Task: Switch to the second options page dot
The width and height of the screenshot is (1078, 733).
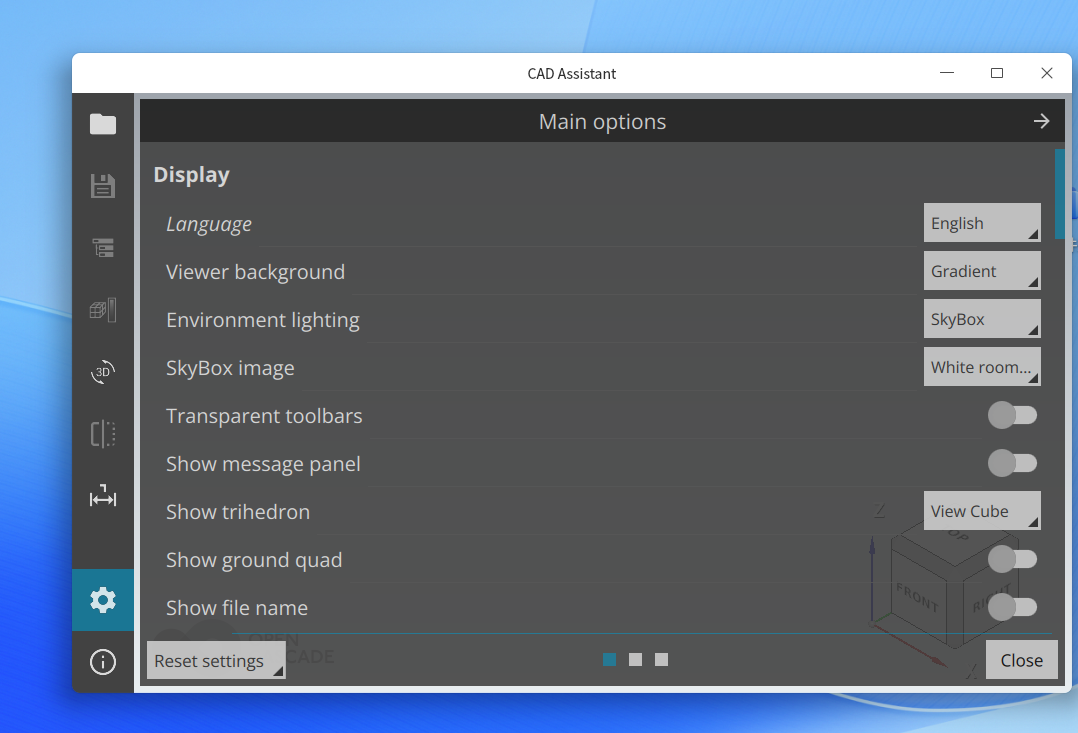Action: click(635, 659)
